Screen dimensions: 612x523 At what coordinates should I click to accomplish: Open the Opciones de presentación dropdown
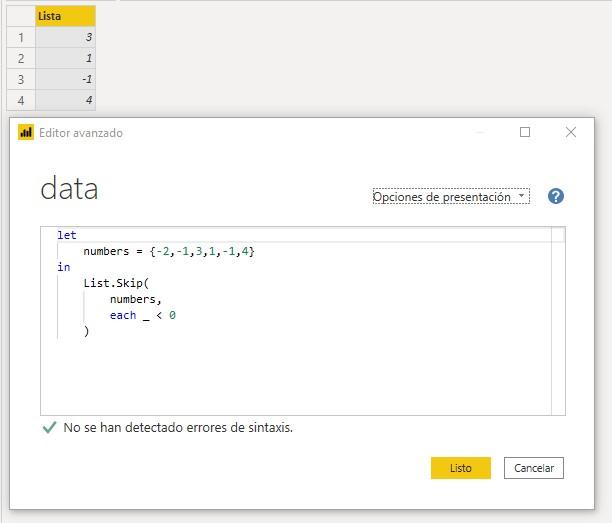[451, 197]
